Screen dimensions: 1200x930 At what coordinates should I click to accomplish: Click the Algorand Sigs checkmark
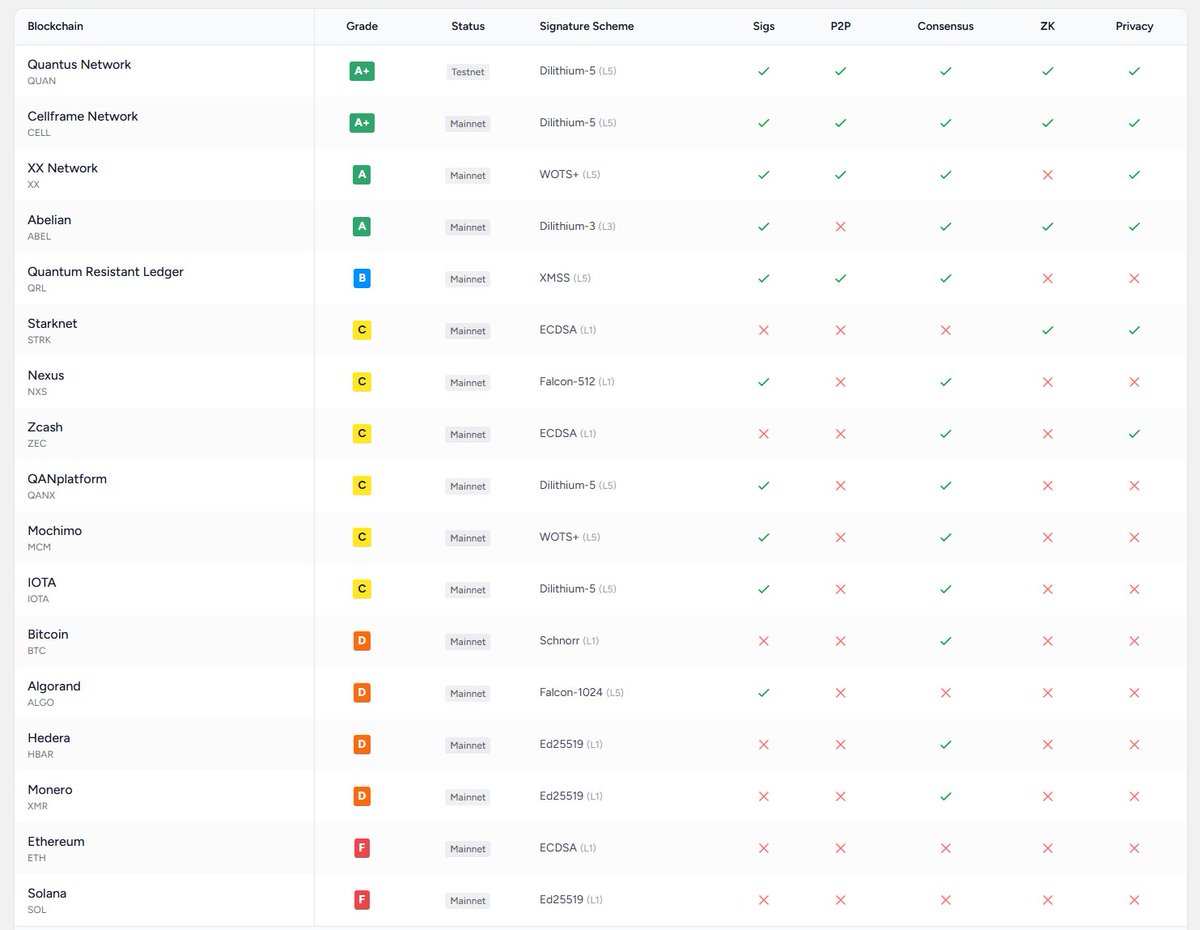coord(764,693)
